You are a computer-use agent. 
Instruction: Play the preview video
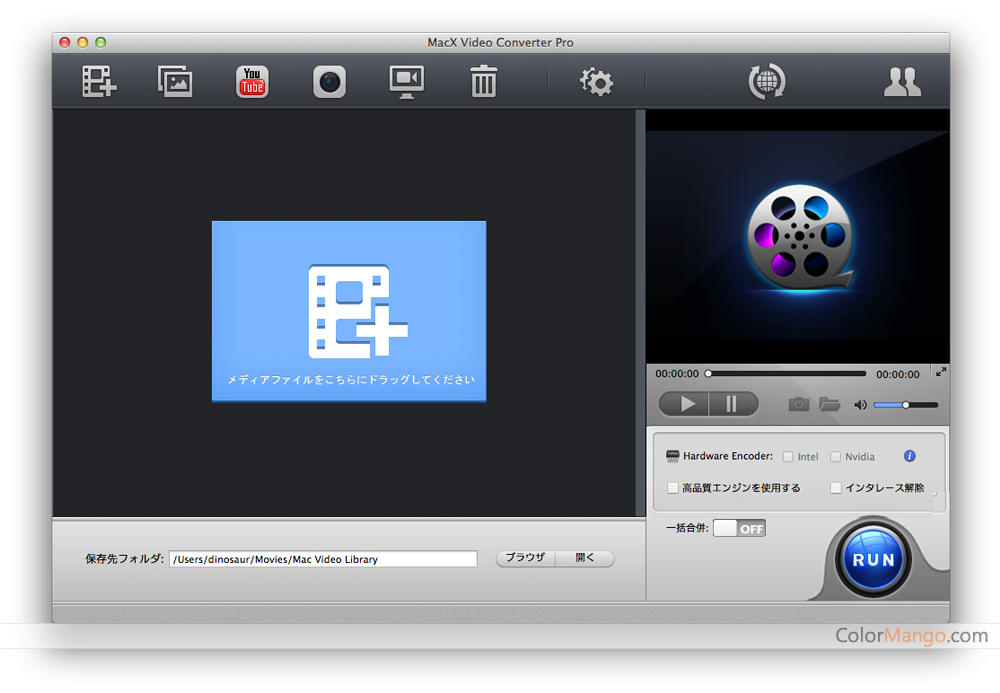coord(684,404)
